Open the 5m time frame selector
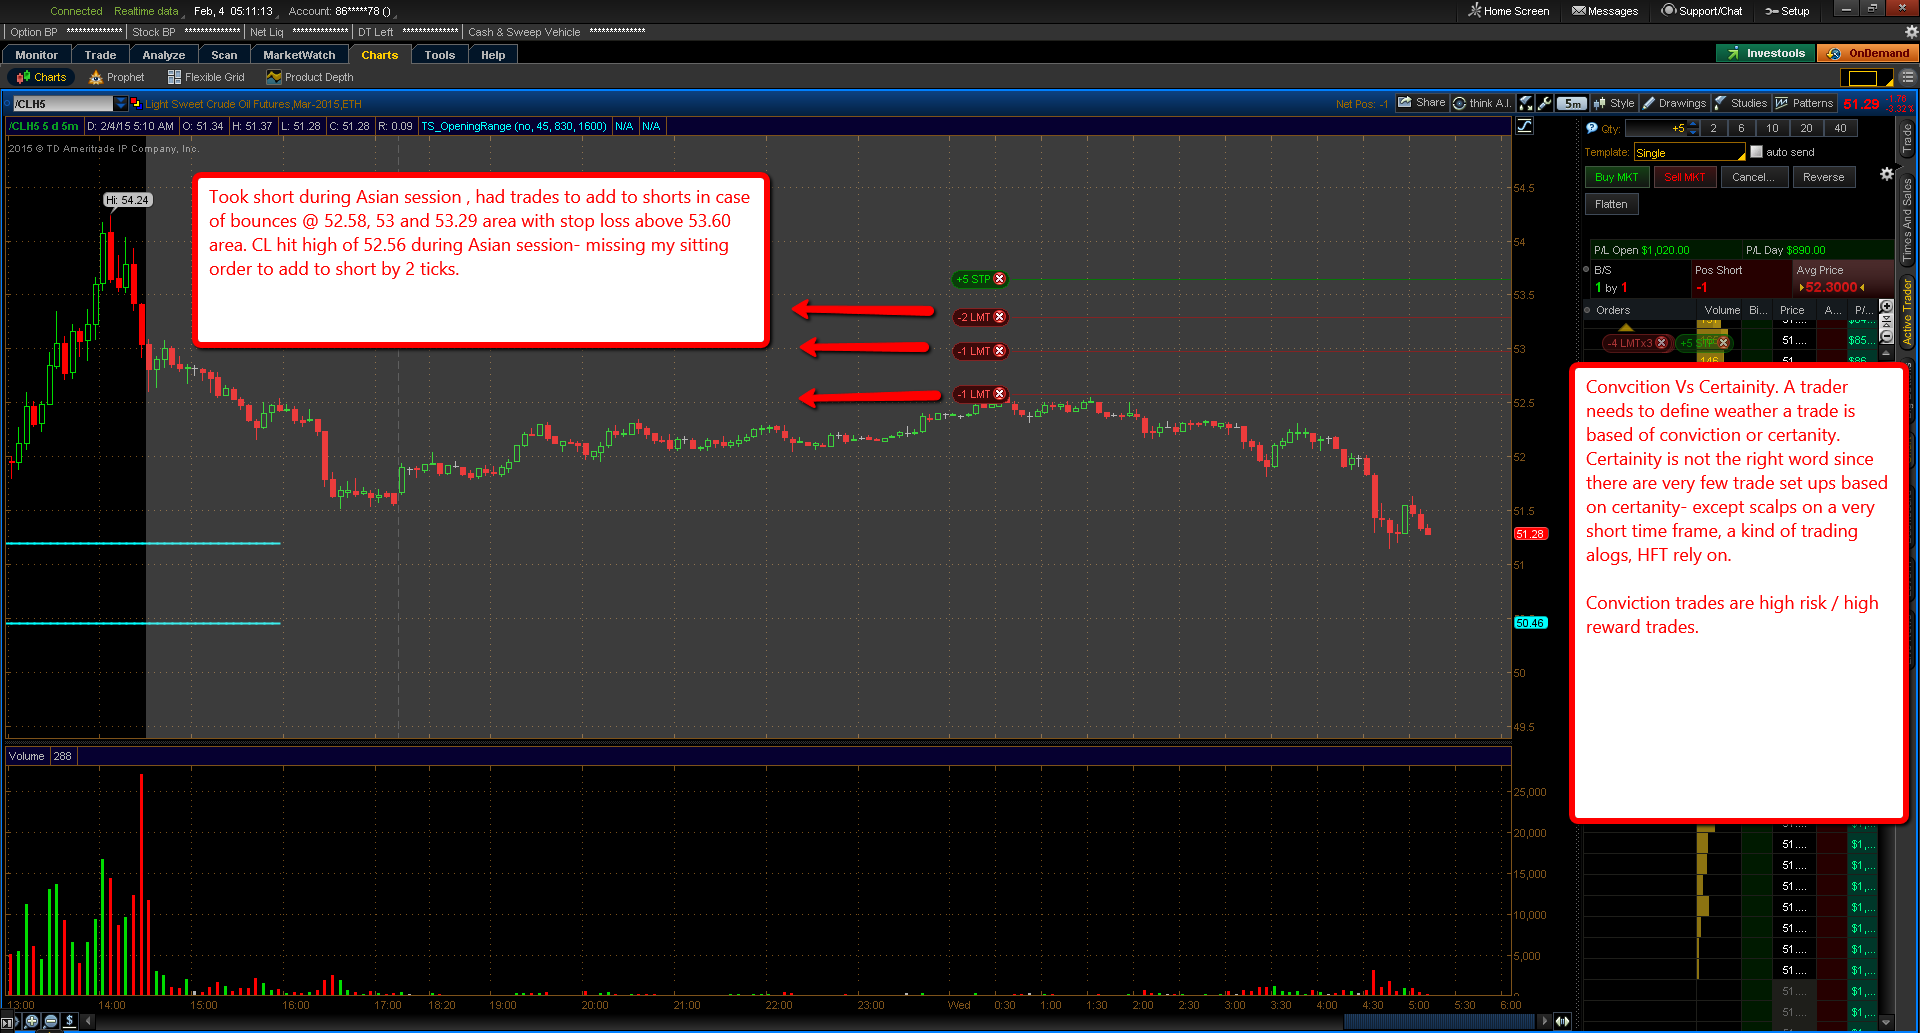This screenshot has width=1920, height=1033. click(1572, 103)
